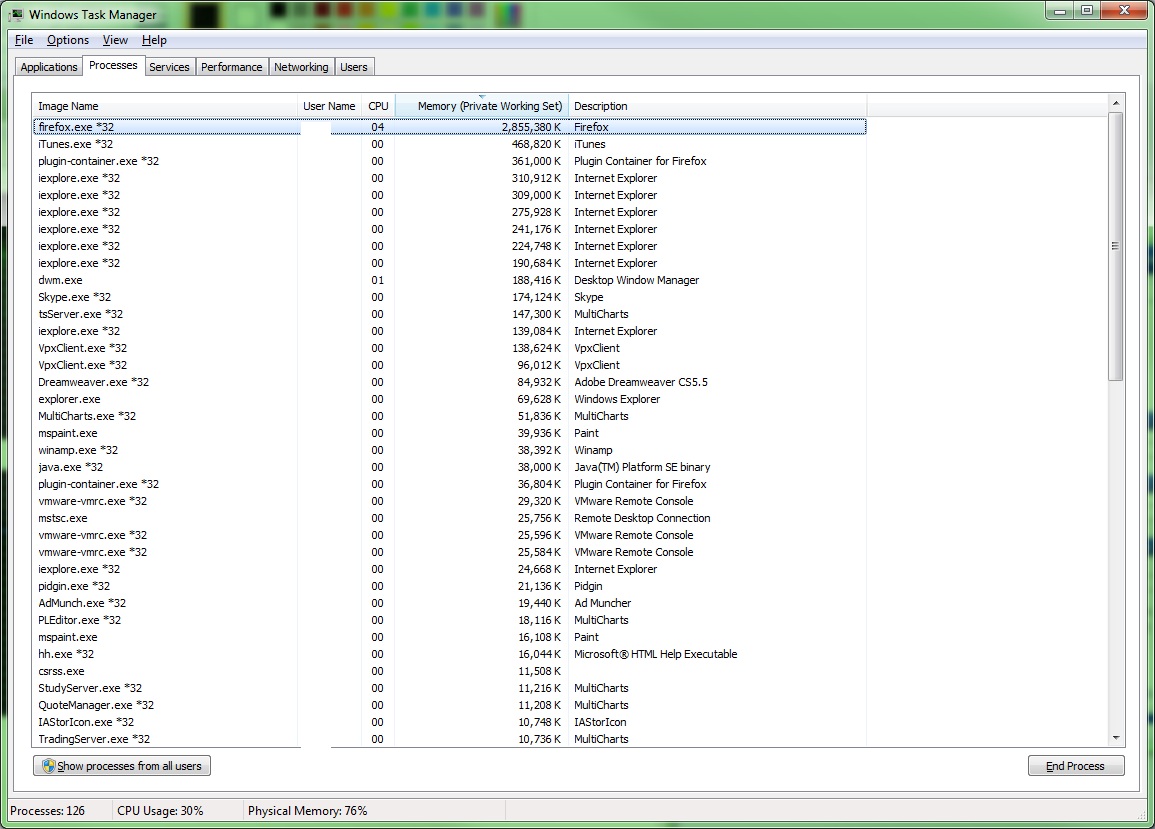Select the pidgin.exe *32 process

(x=449, y=586)
